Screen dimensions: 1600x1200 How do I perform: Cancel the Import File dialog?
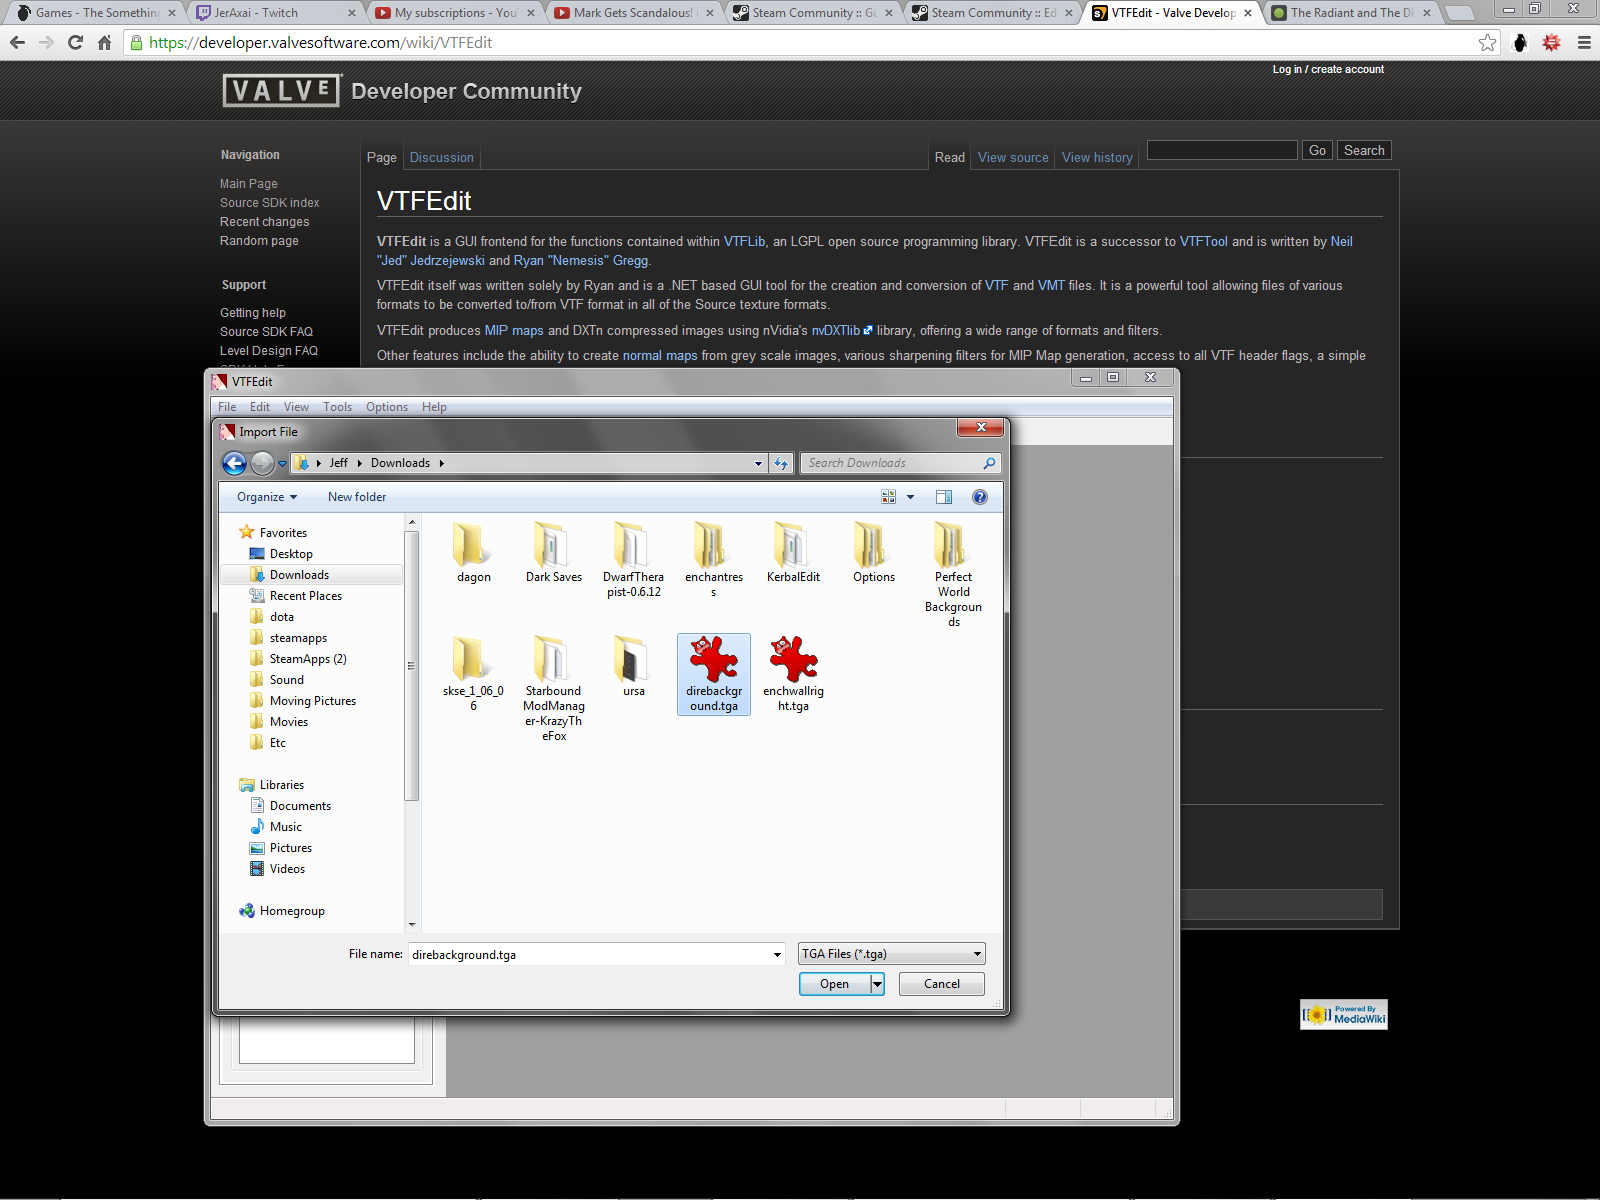pos(942,984)
